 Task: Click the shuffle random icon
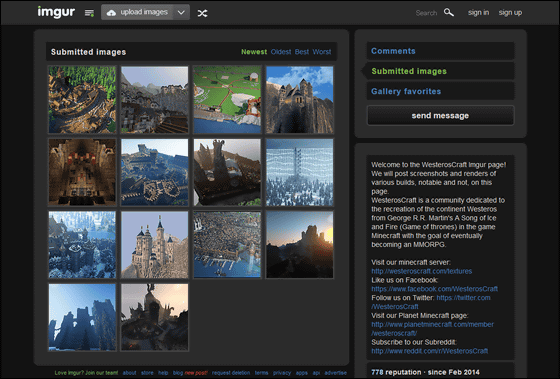tap(202, 13)
